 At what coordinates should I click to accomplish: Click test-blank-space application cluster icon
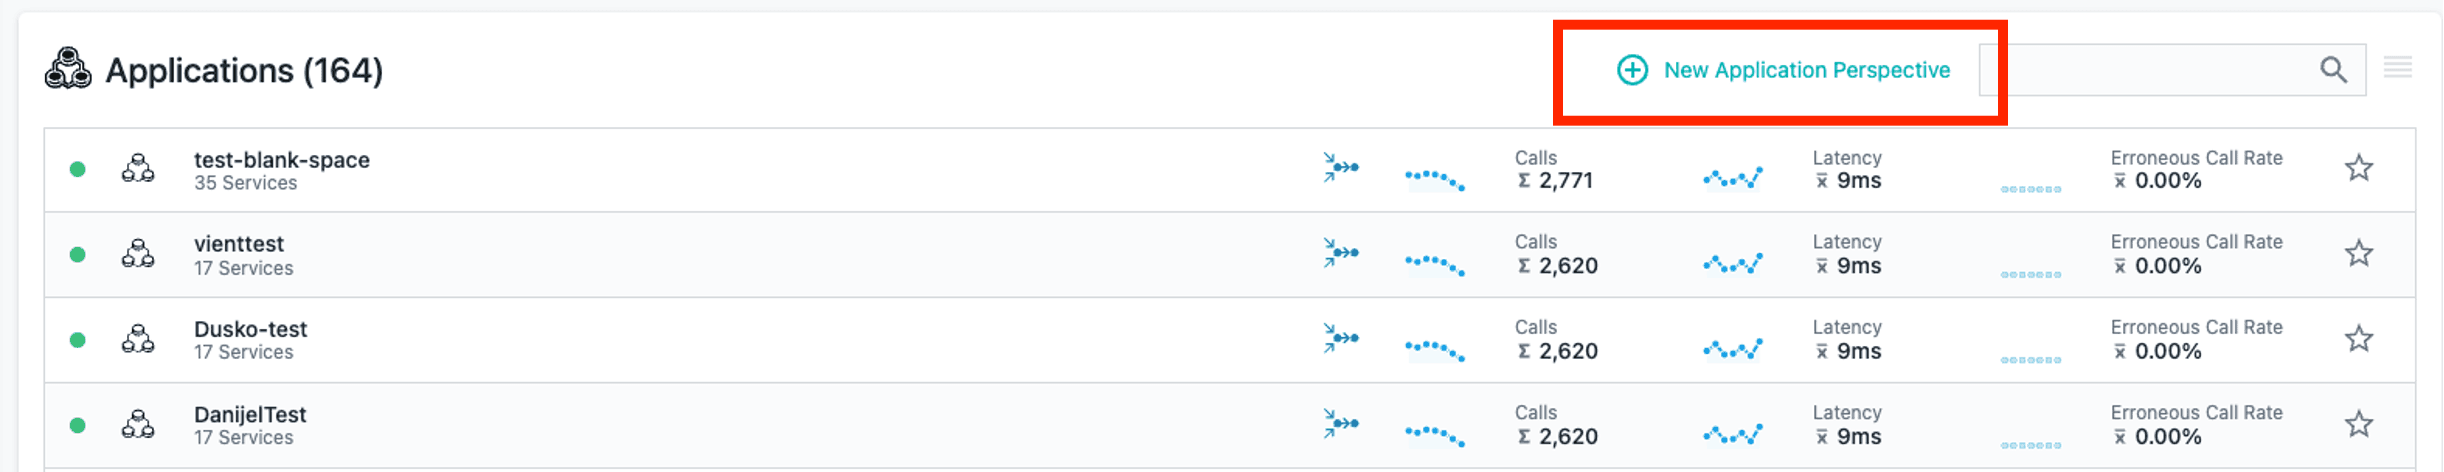(138, 169)
